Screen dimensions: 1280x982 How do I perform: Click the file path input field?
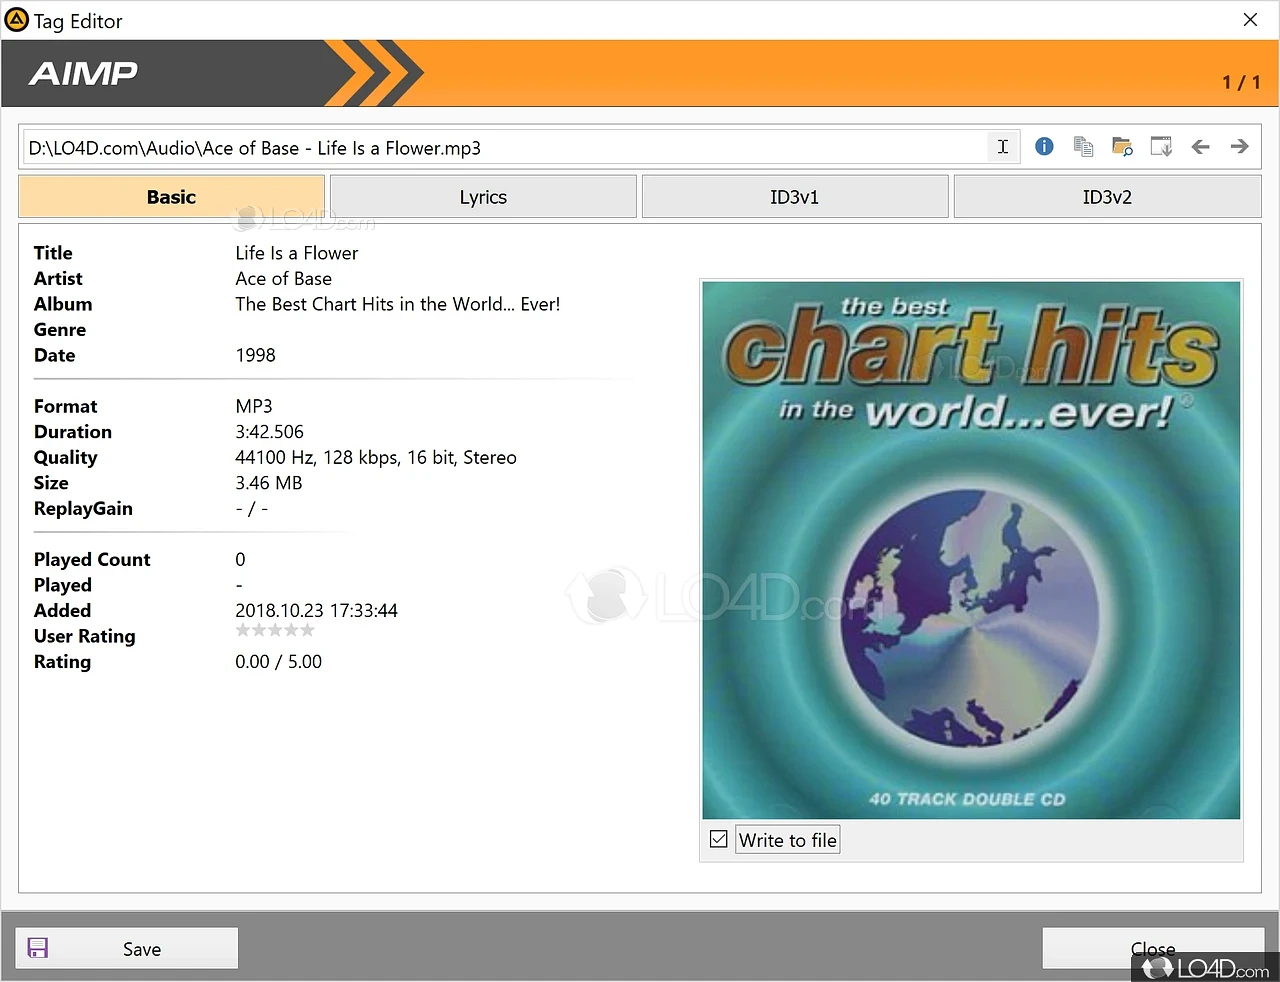[x=505, y=148]
